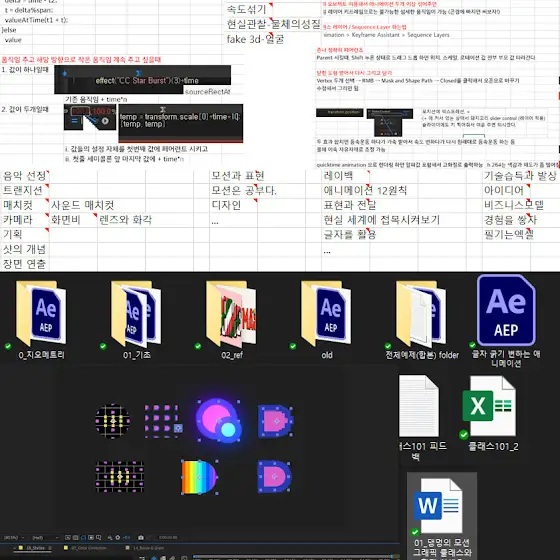560x560 pixels.
Task: Select the pink arrow grid shape
Action: (x=163, y=421)
